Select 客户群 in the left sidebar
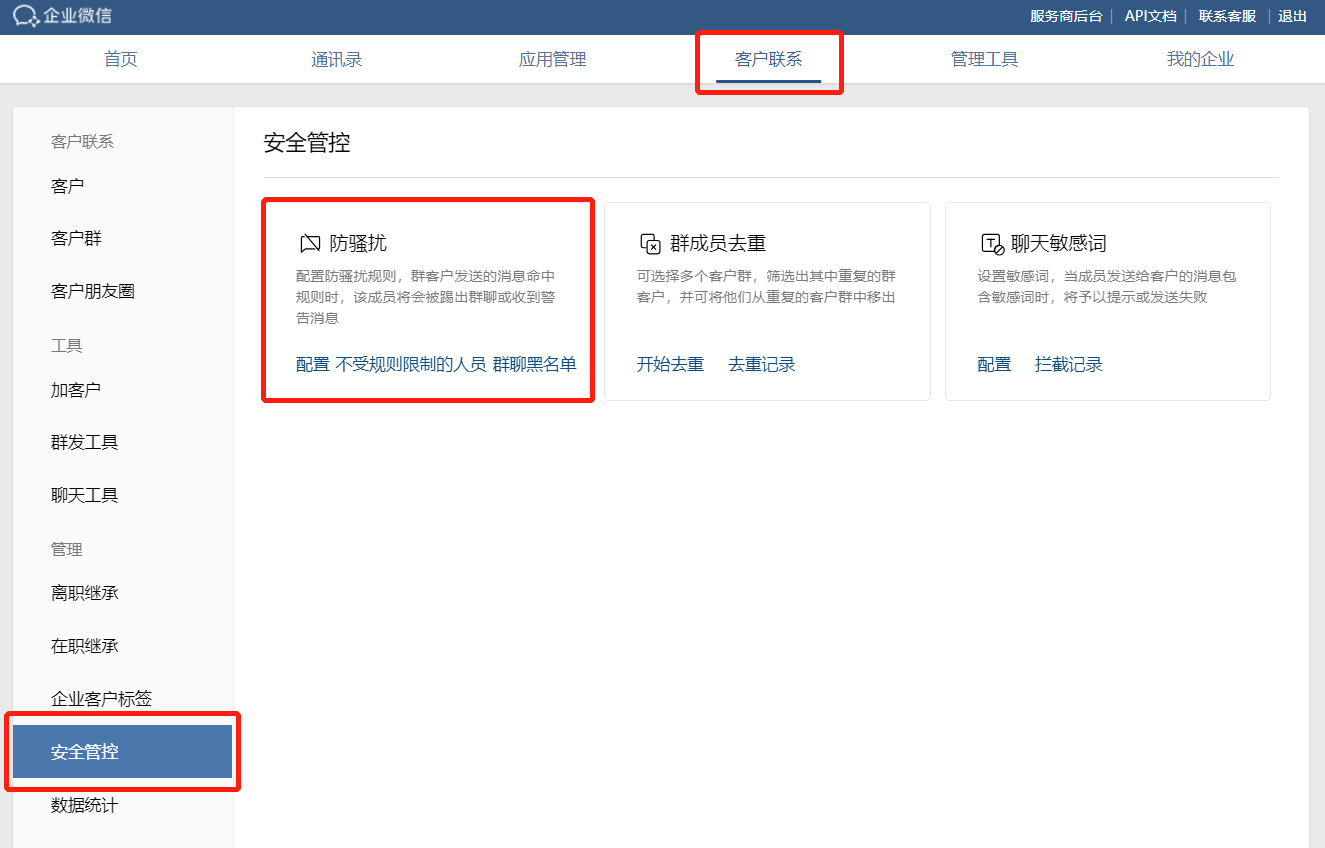 76,239
